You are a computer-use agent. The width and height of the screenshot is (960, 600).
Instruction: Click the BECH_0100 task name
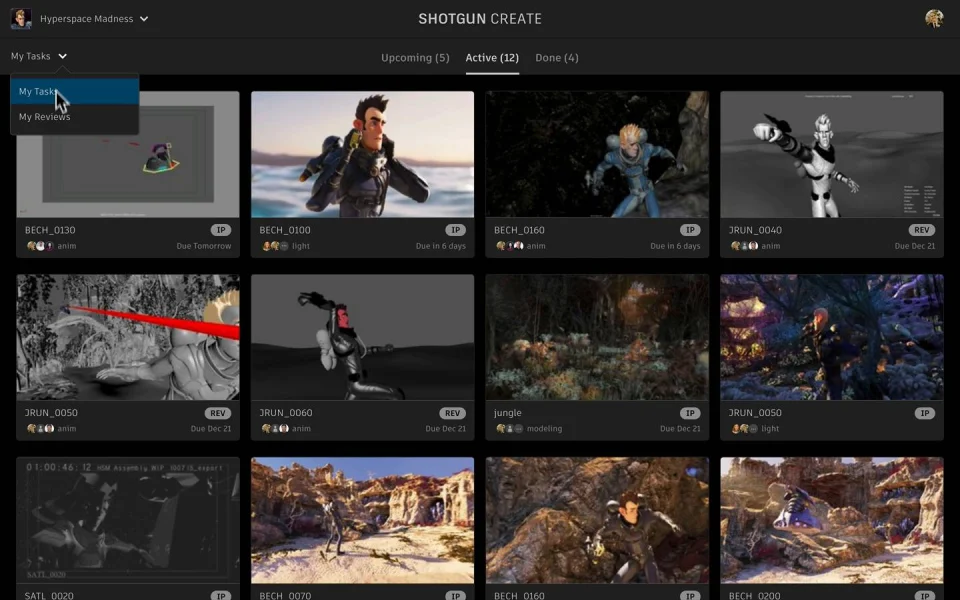click(x=285, y=230)
